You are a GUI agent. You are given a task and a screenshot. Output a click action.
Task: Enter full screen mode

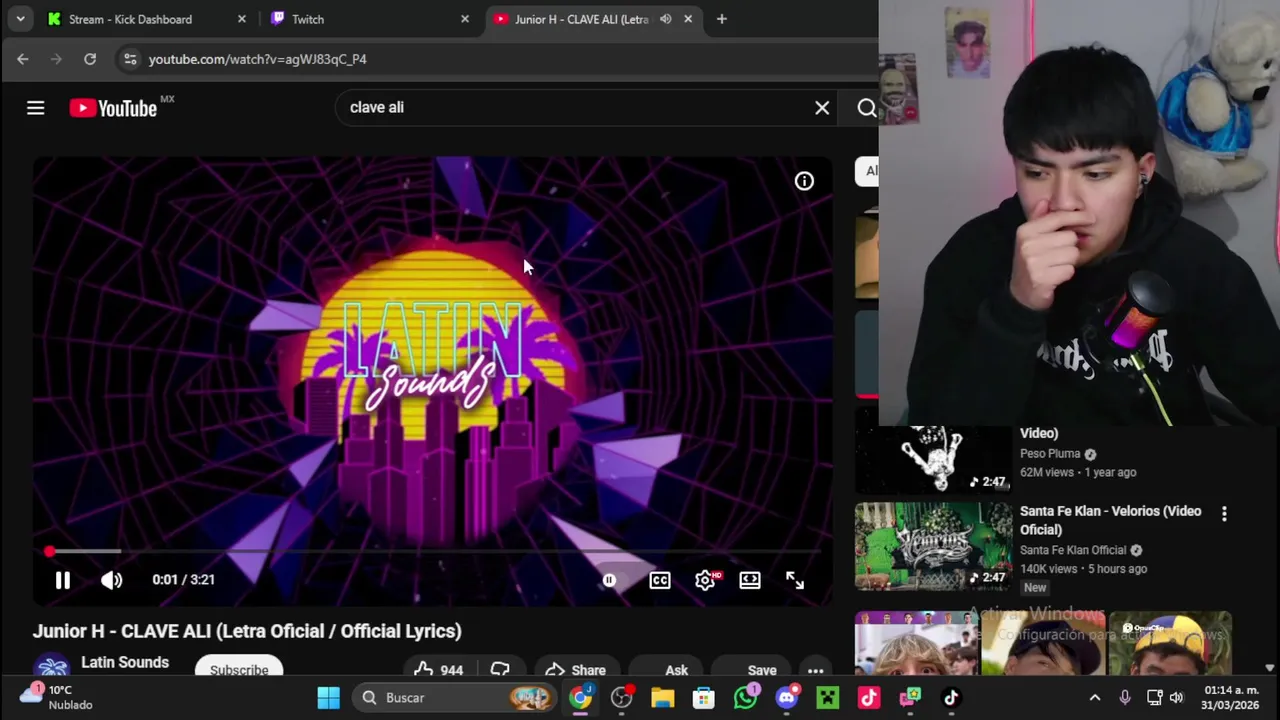(x=795, y=580)
